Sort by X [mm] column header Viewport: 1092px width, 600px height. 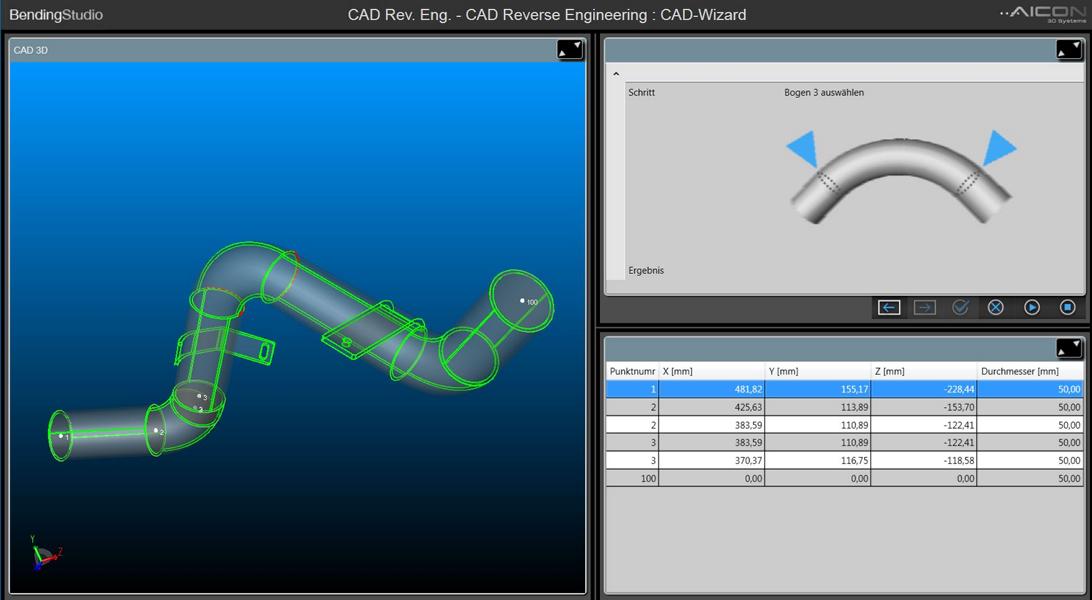712,371
